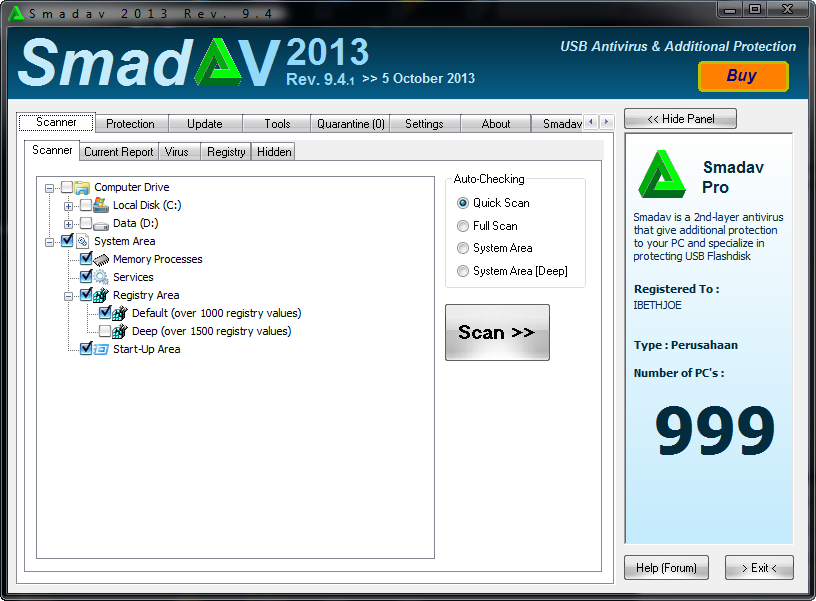Click the << Hide Panel button

click(681, 119)
